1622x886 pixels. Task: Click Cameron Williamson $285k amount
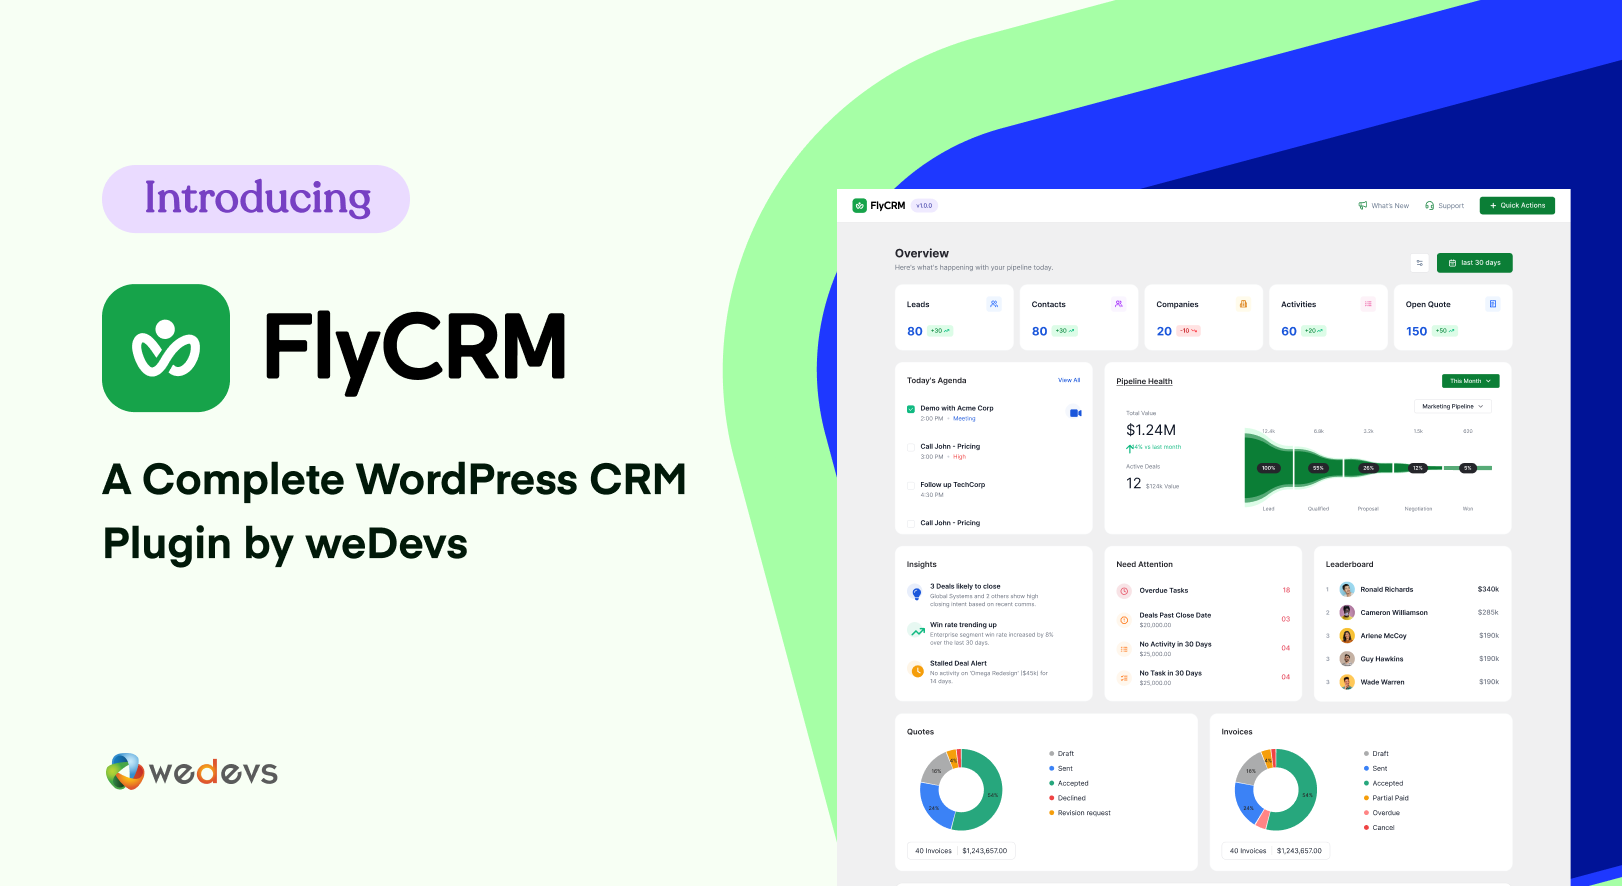point(1488,613)
